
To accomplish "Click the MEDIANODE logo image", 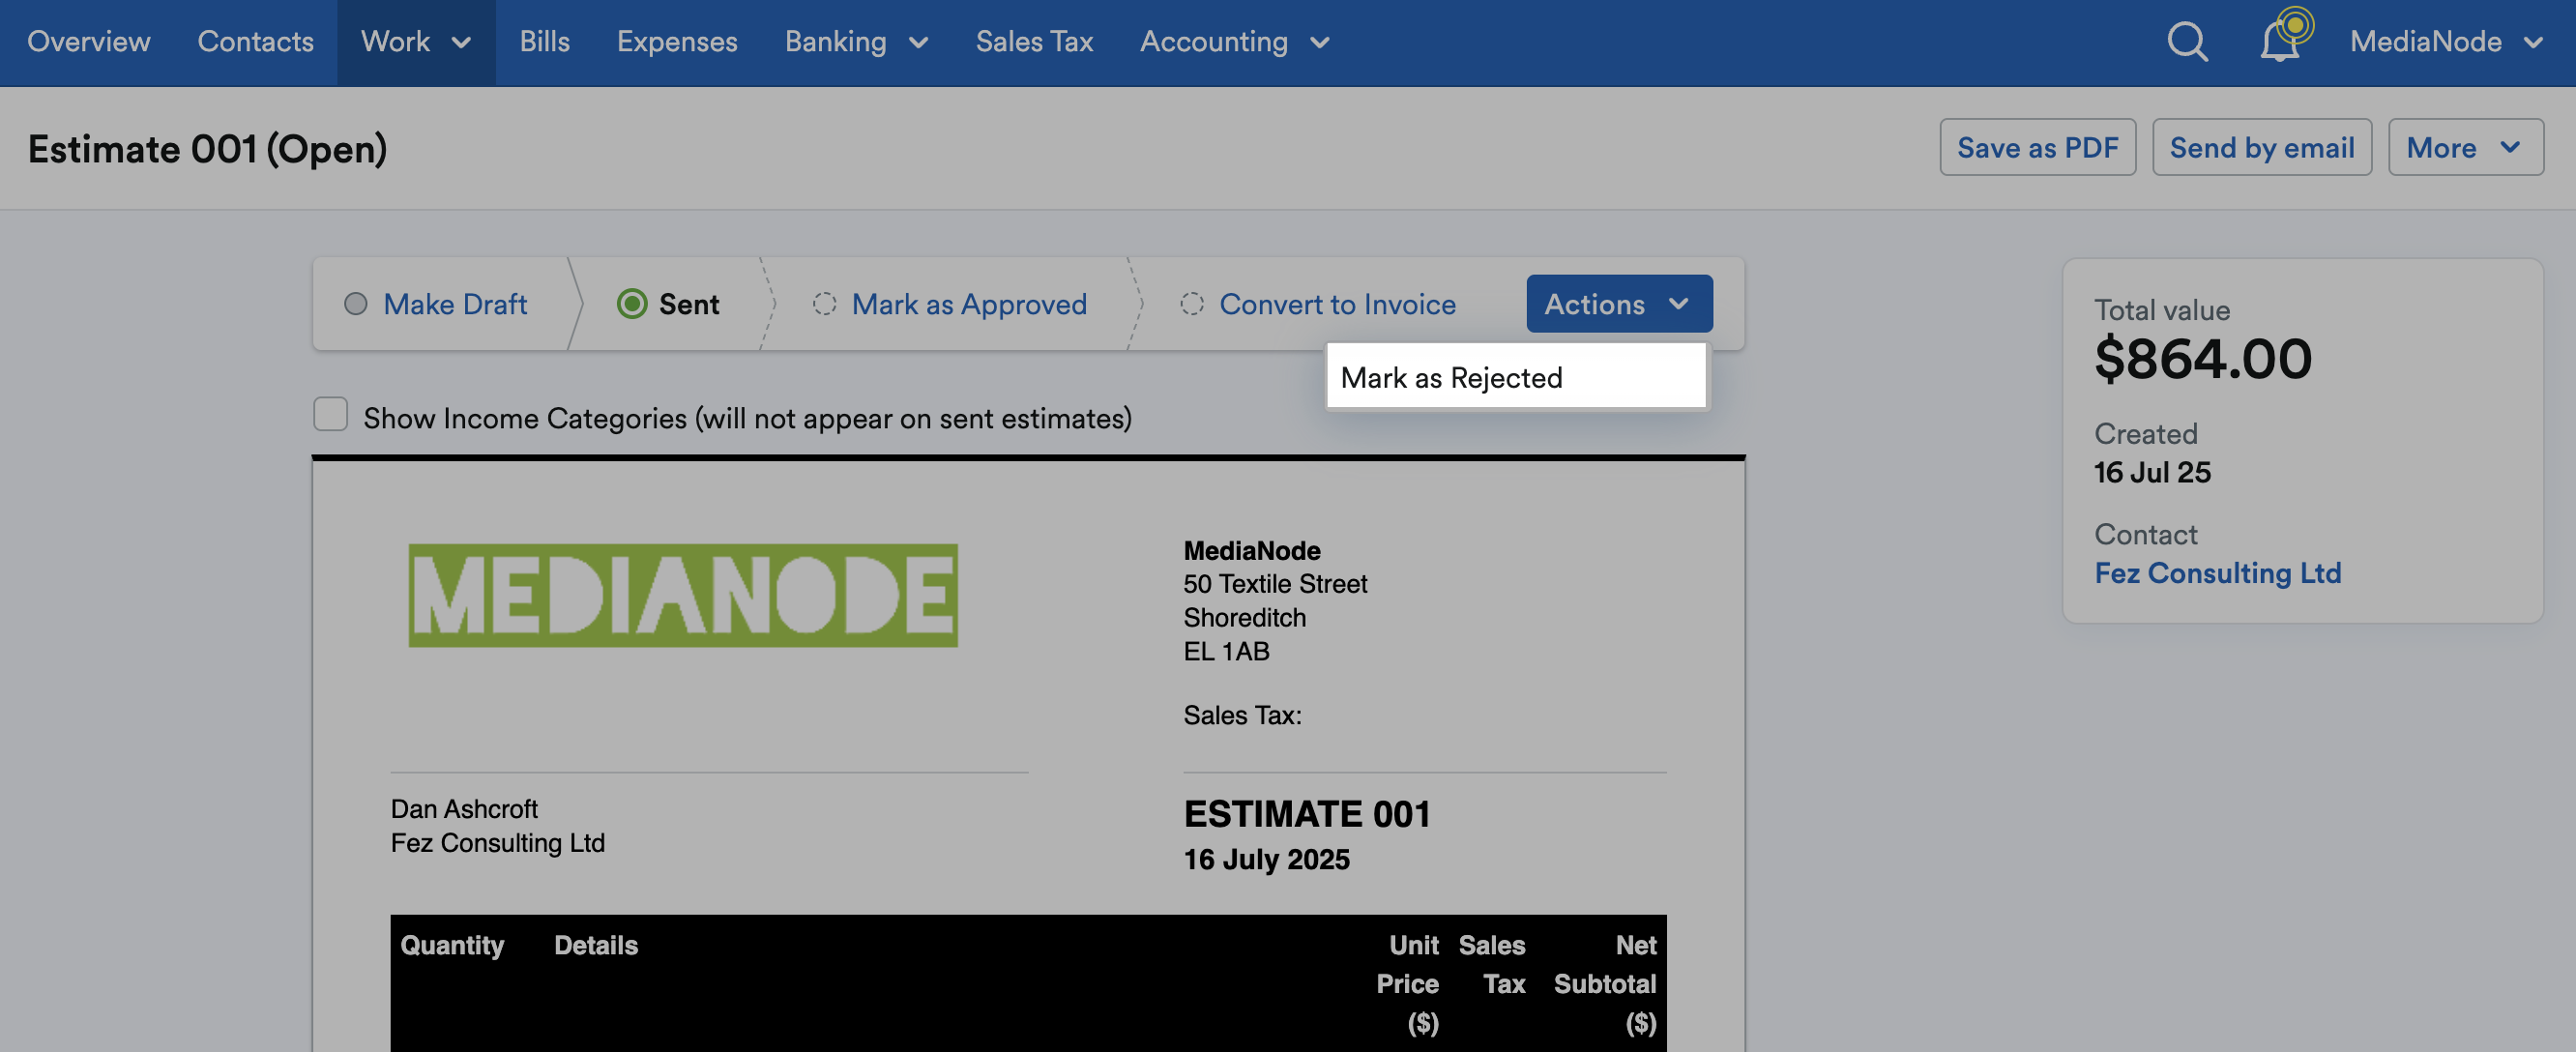I will (683, 596).
